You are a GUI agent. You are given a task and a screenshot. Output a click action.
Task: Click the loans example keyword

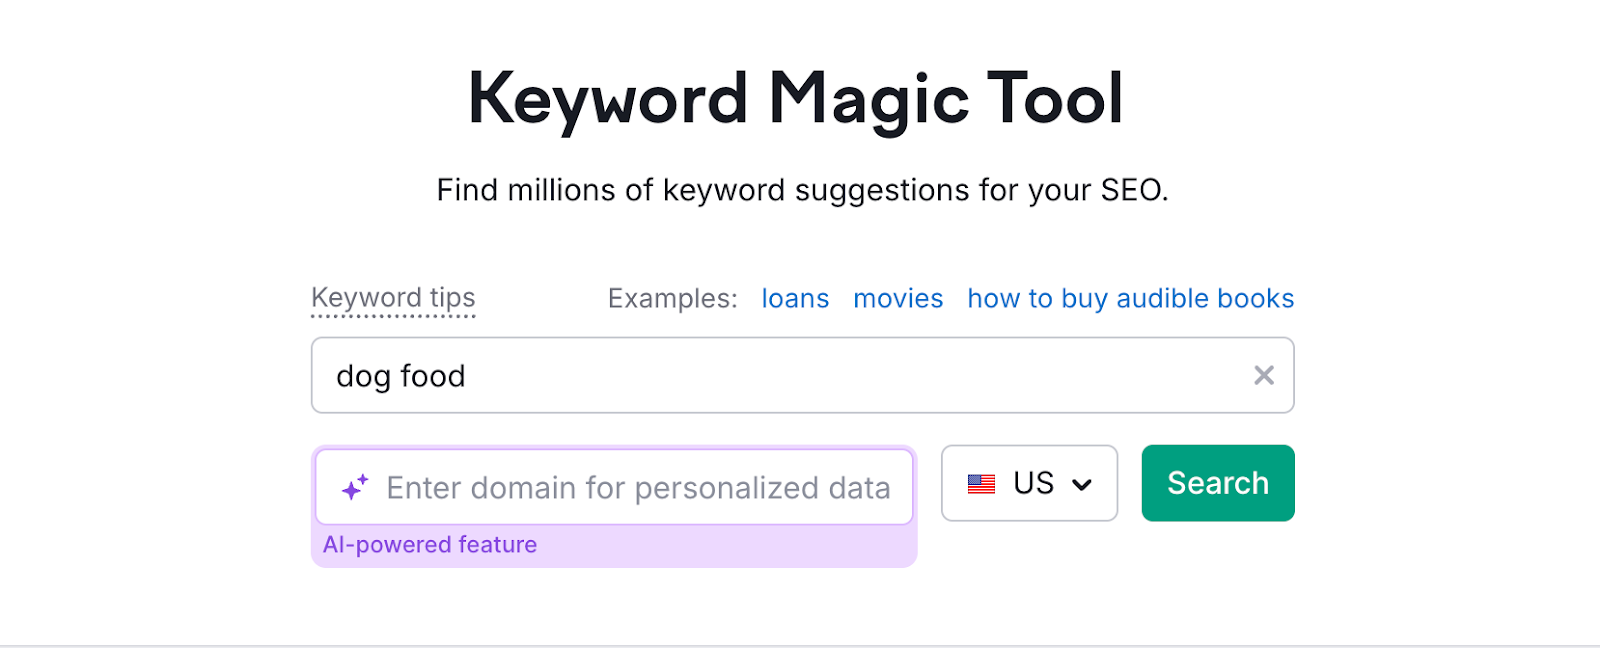click(795, 298)
